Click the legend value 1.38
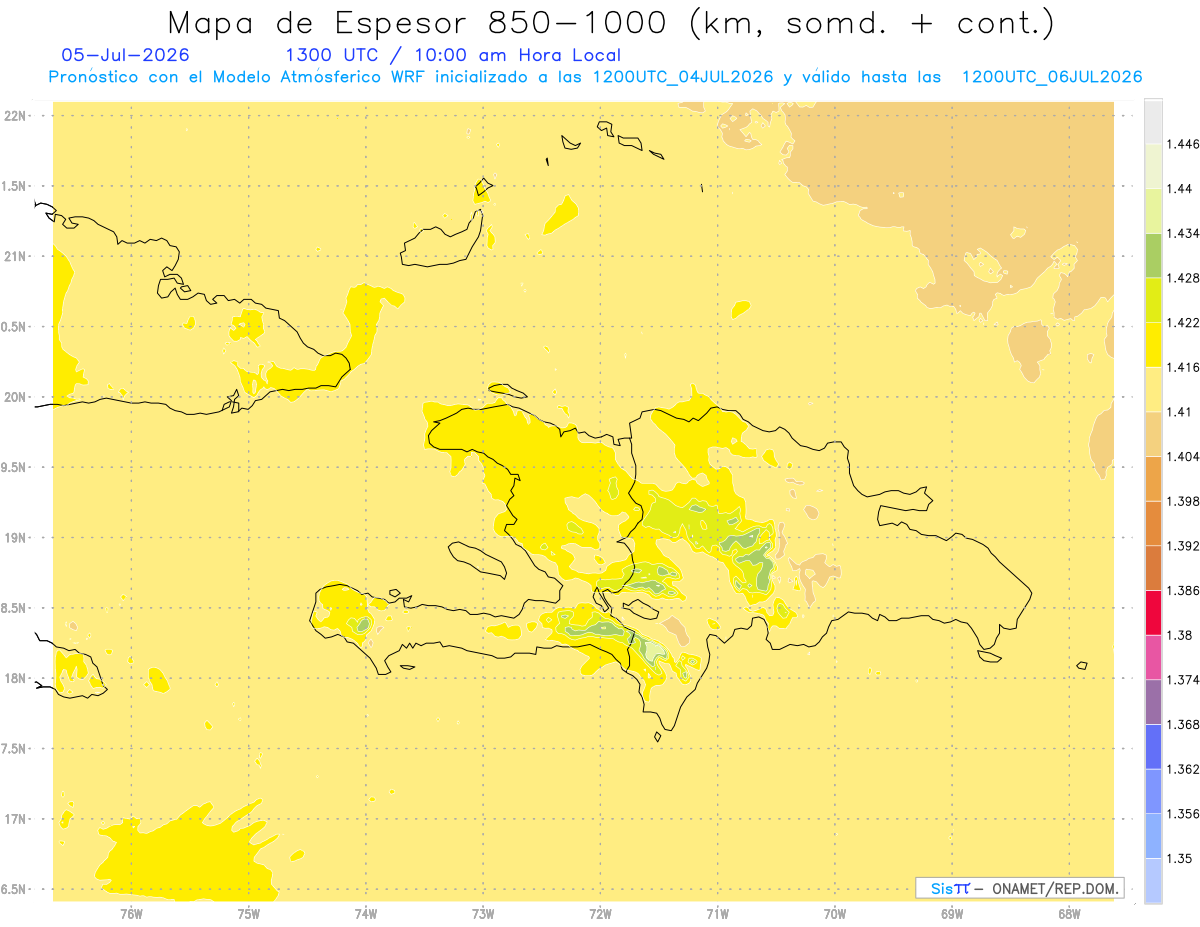 1179,635
